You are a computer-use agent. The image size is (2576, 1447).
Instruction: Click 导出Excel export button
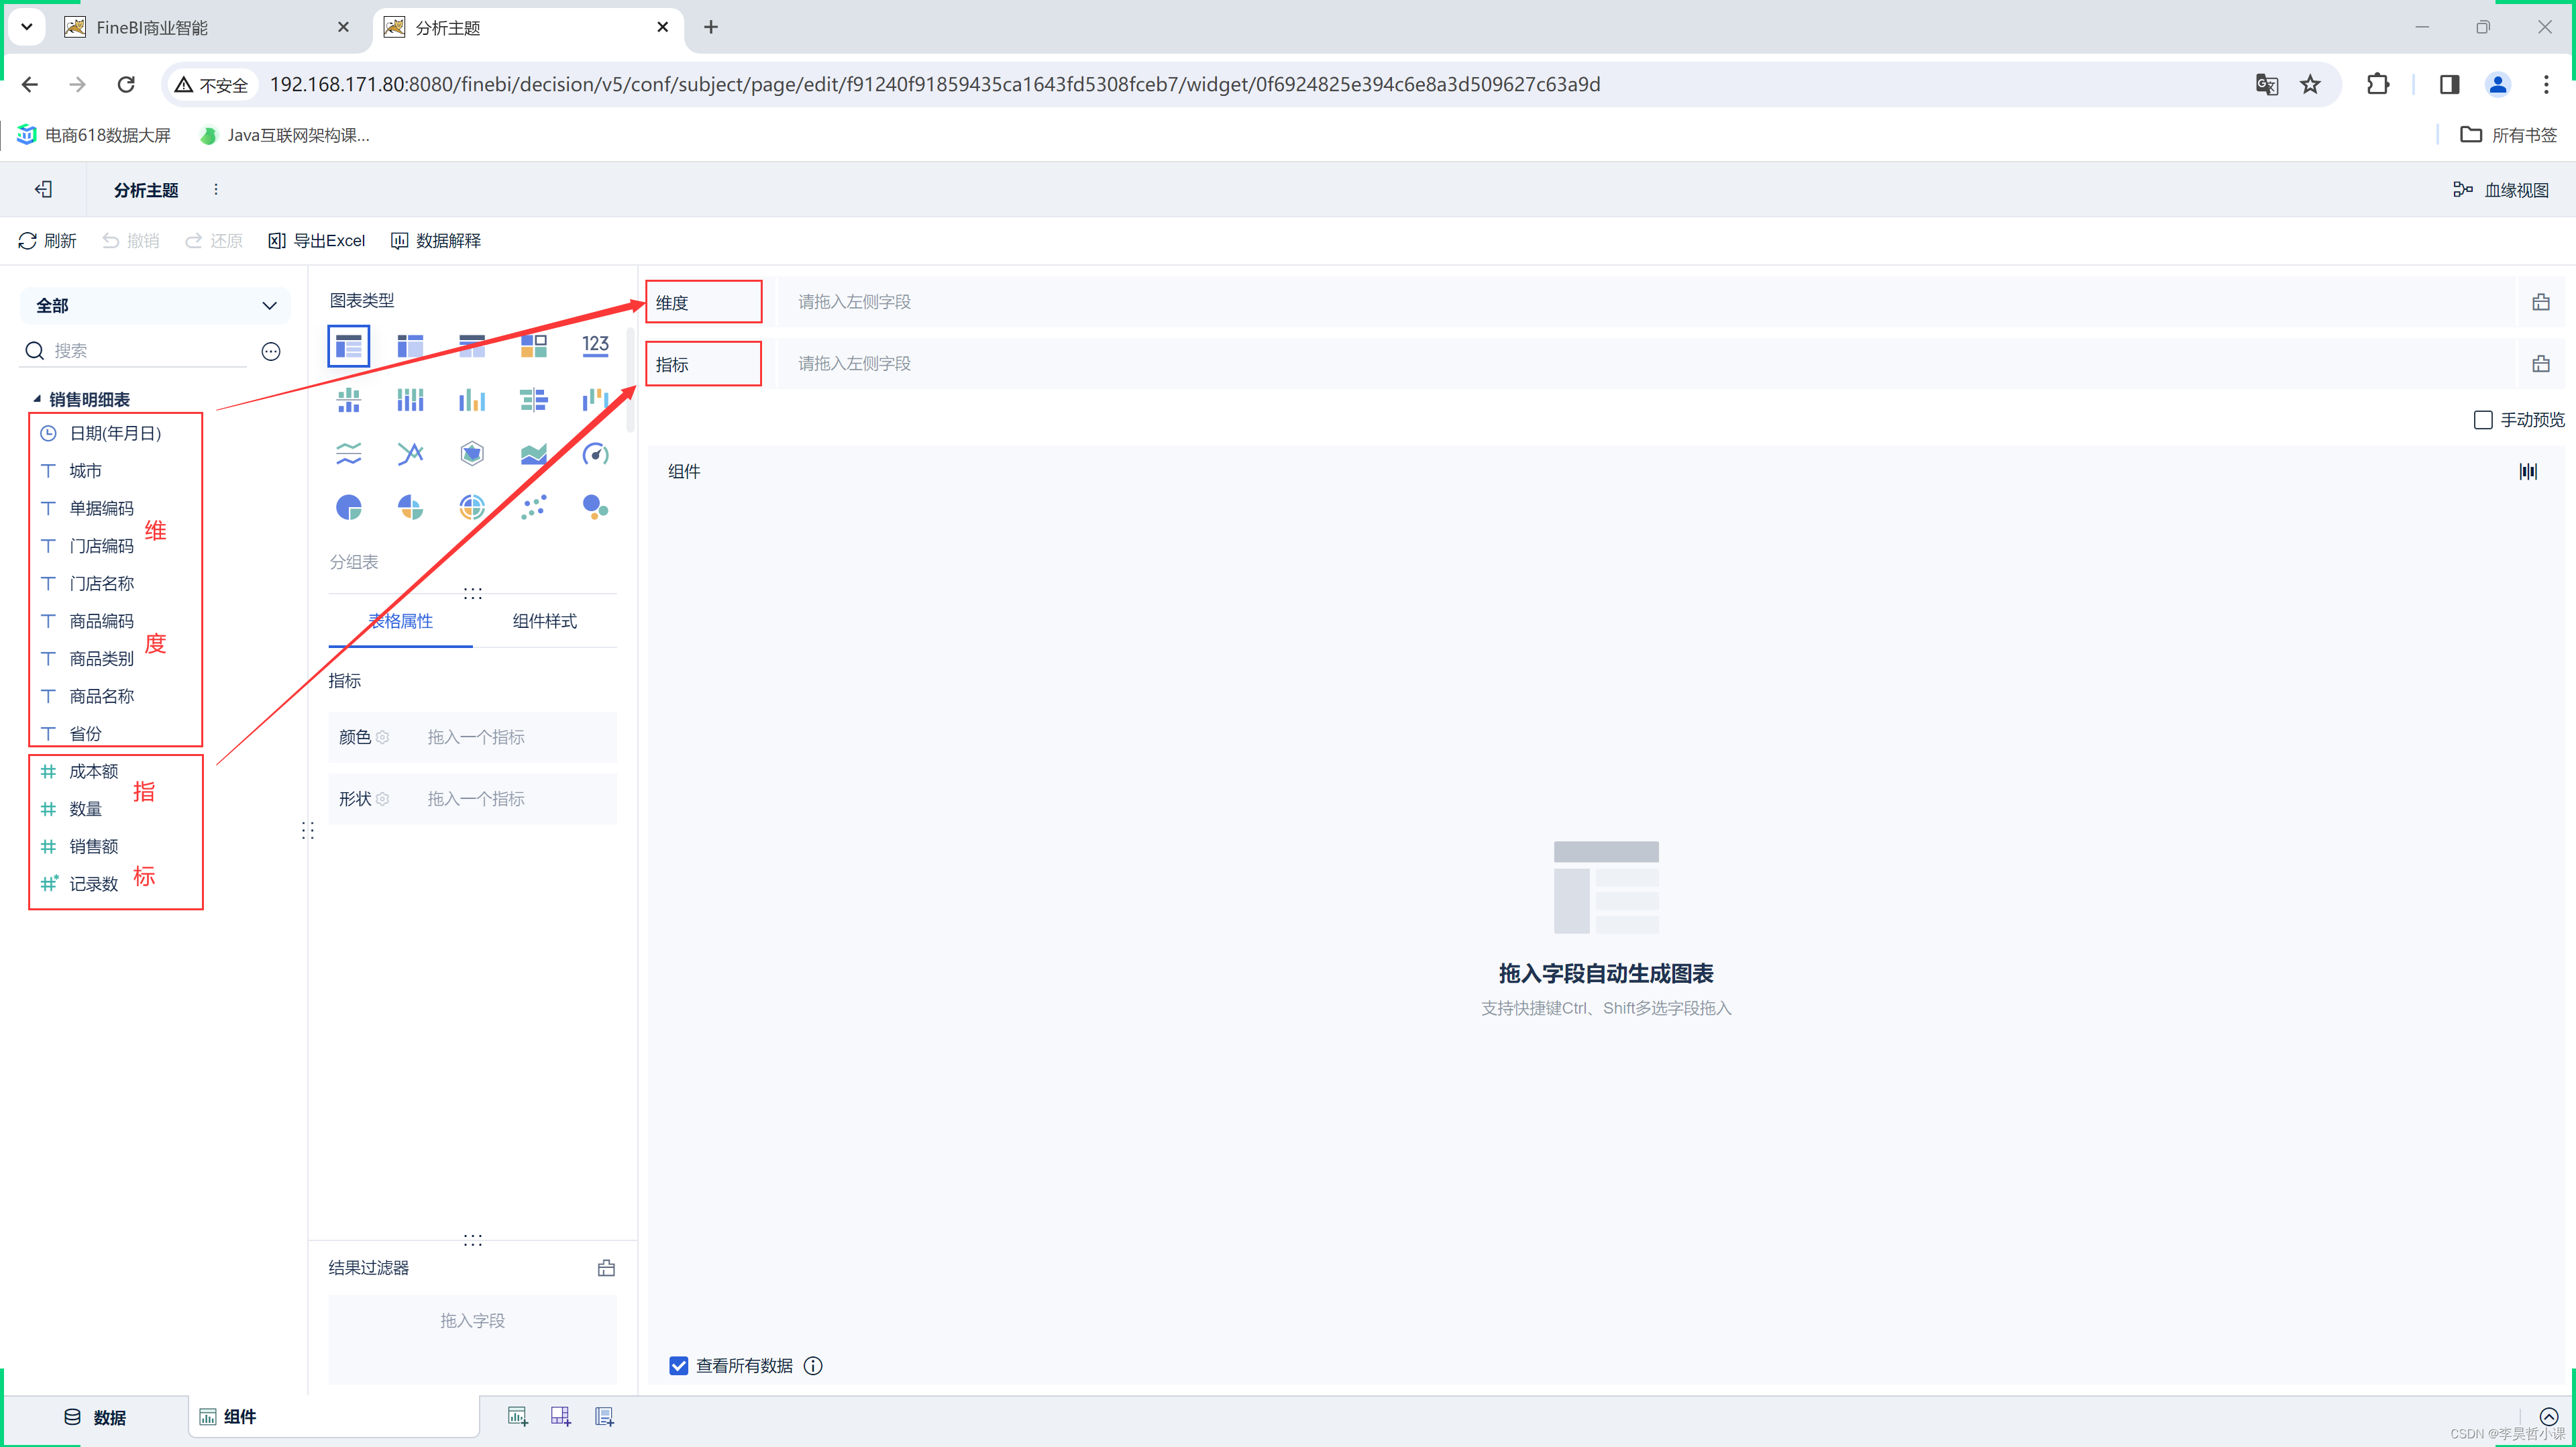click(317, 240)
